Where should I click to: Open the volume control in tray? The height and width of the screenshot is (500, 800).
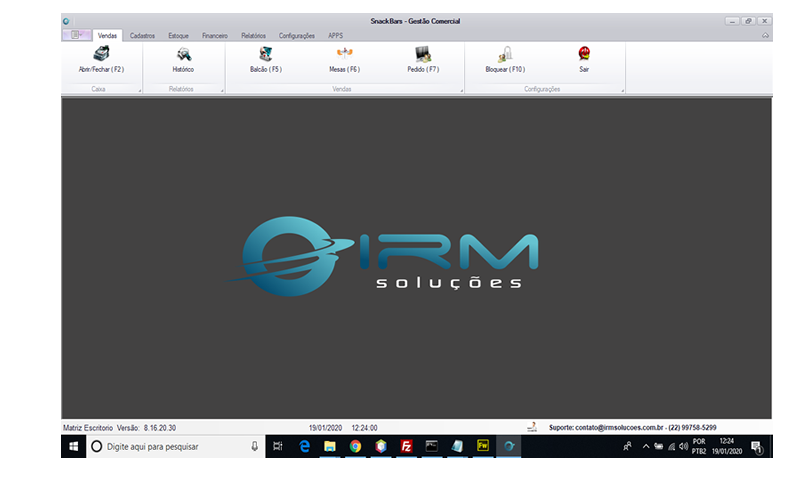click(x=684, y=446)
